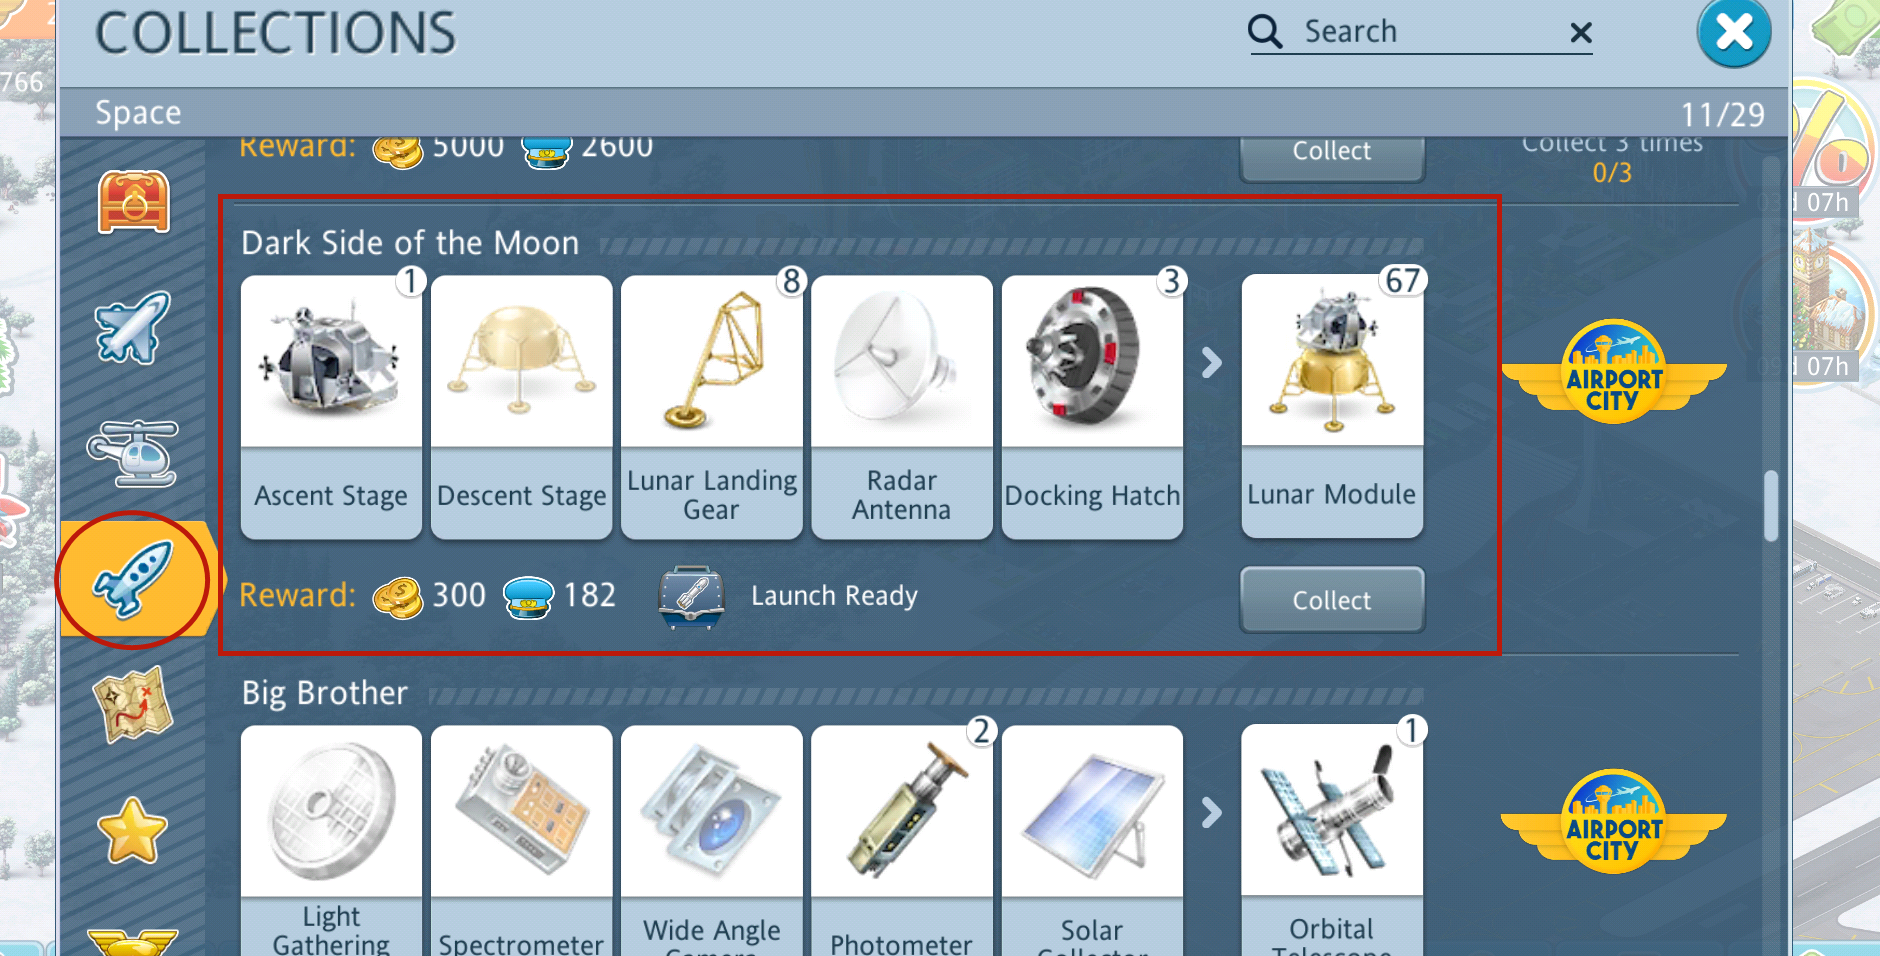Click the Big Brother collection title
This screenshot has width=1880, height=956.
pyautogui.click(x=325, y=693)
